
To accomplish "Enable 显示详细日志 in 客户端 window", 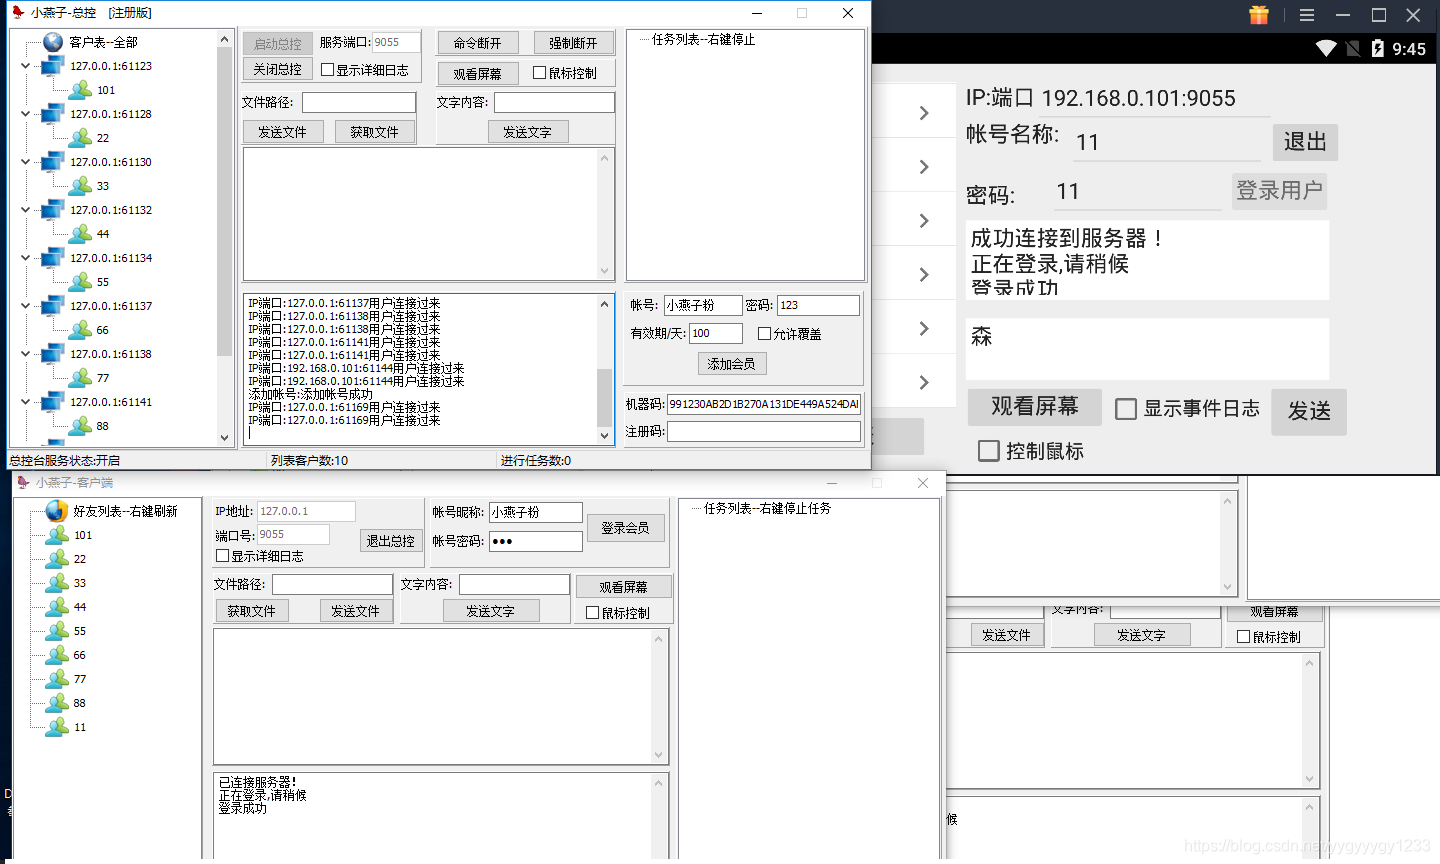I will click(x=223, y=556).
